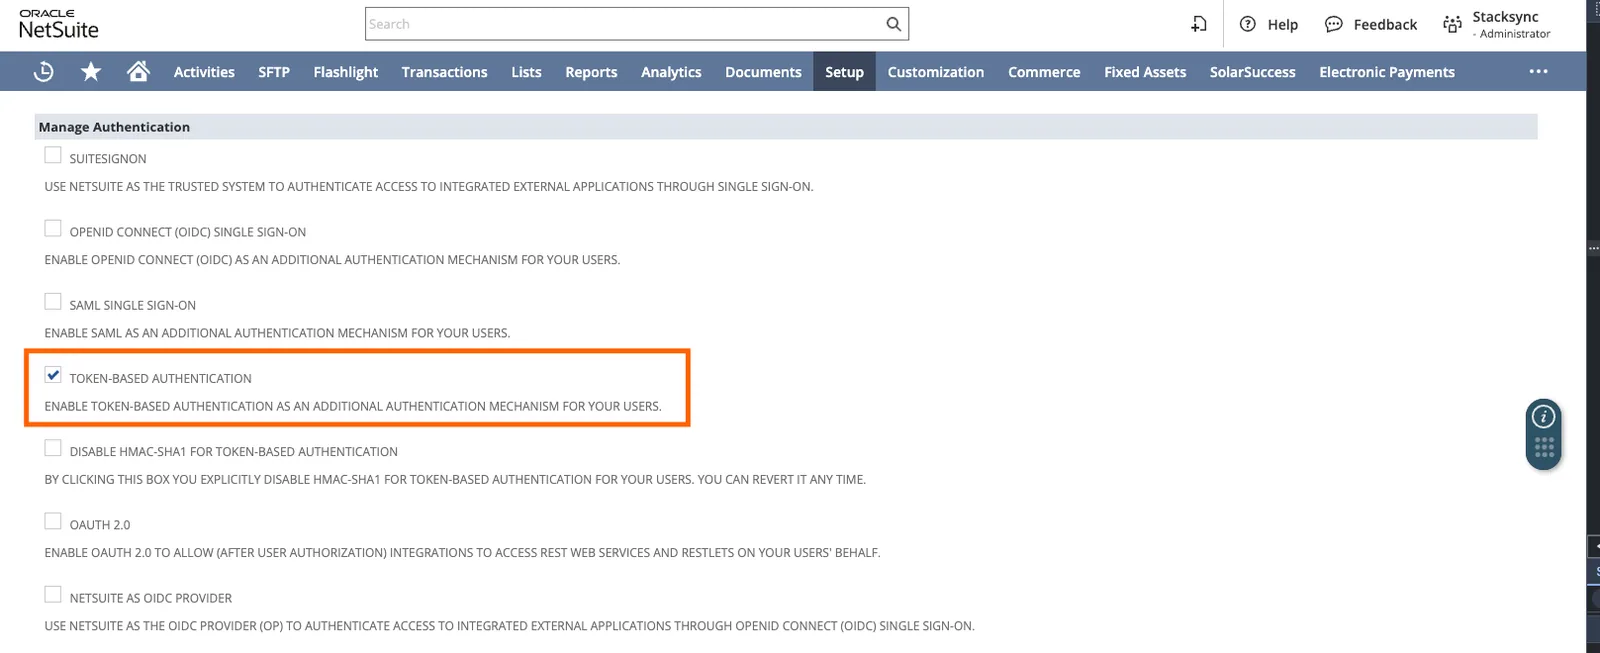Image resolution: width=1600 pixels, height=653 pixels.
Task: Check Disable HMAC-SHA1 for Token-Based Authentication
Action: [53, 448]
